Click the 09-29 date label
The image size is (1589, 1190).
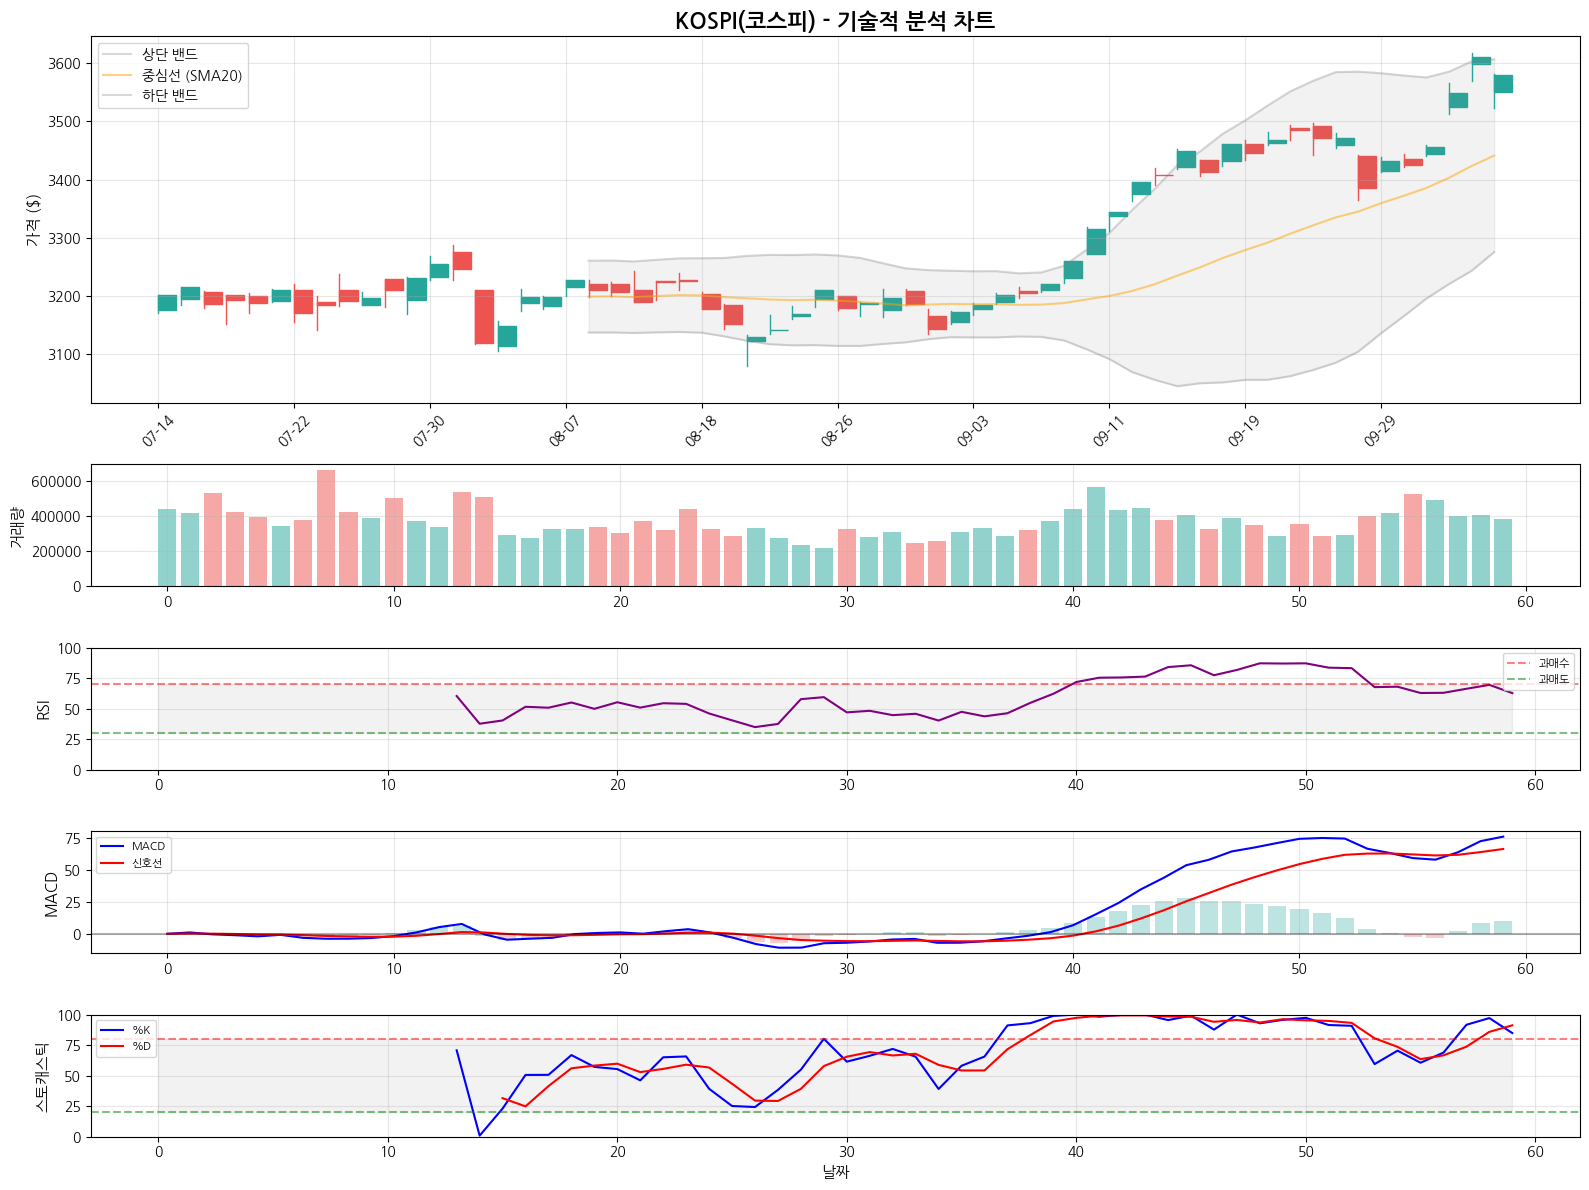pyautogui.click(x=1380, y=432)
